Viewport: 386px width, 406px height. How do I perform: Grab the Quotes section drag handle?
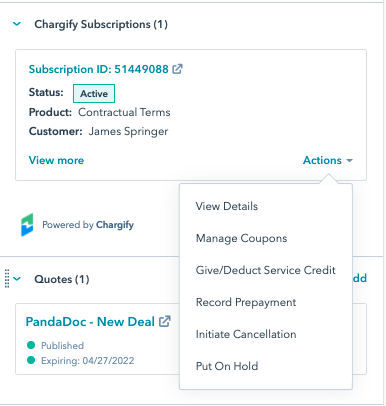tap(7, 278)
